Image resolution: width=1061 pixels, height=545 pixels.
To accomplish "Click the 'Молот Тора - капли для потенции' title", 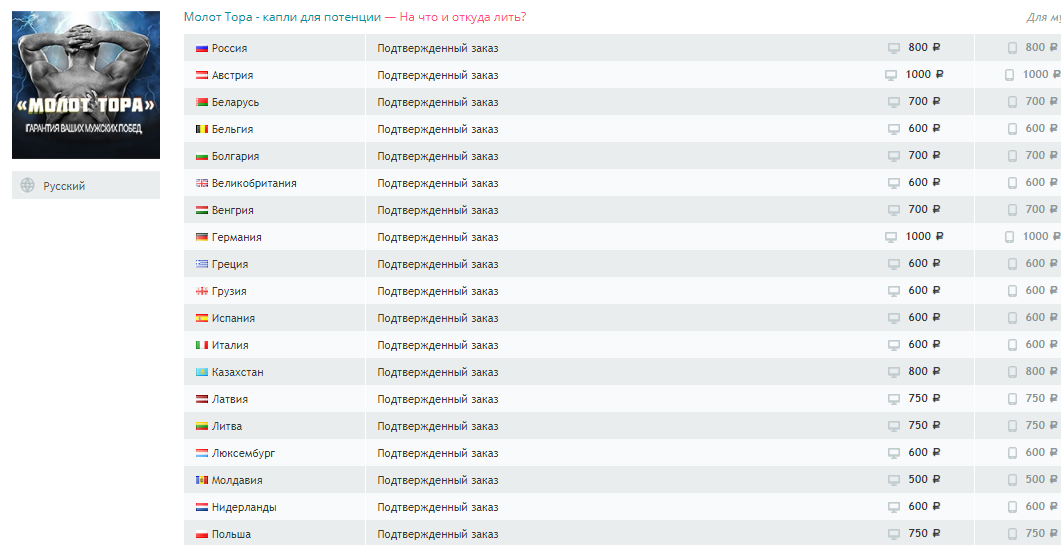I will [x=282, y=17].
